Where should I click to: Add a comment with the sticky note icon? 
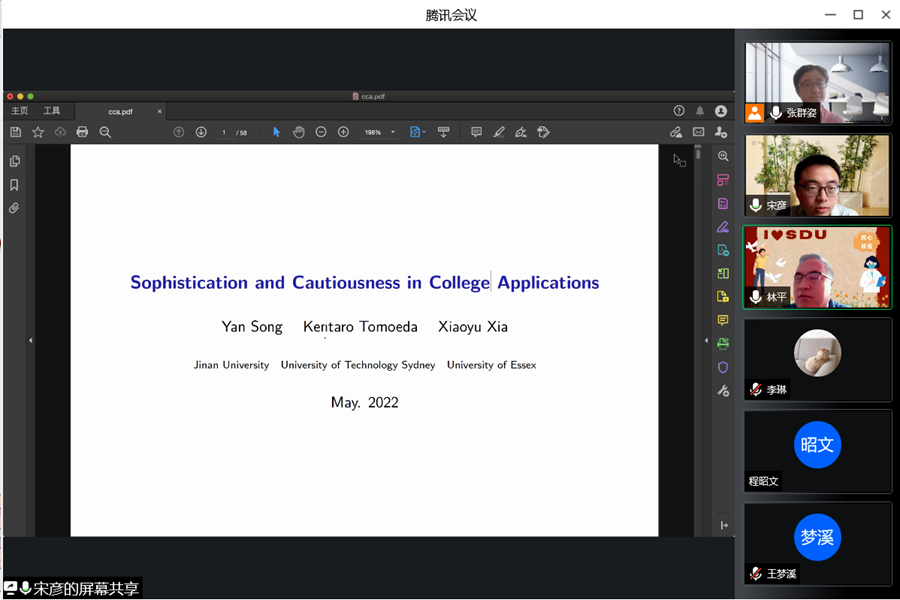click(x=476, y=132)
